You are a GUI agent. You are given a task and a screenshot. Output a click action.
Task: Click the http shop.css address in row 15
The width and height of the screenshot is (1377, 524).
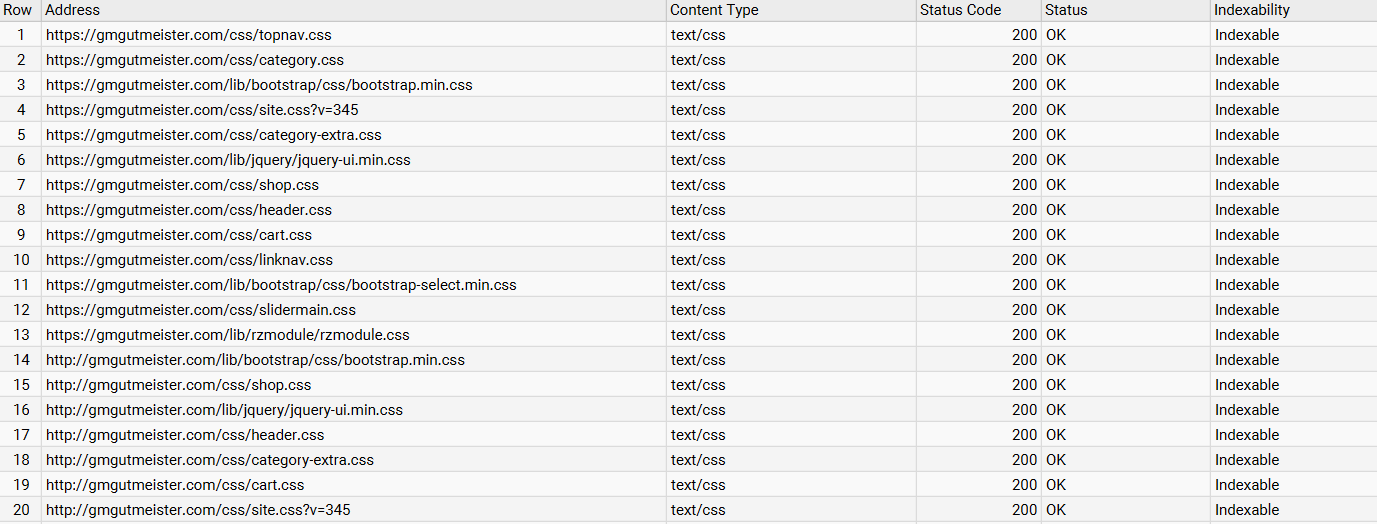point(178,385)
